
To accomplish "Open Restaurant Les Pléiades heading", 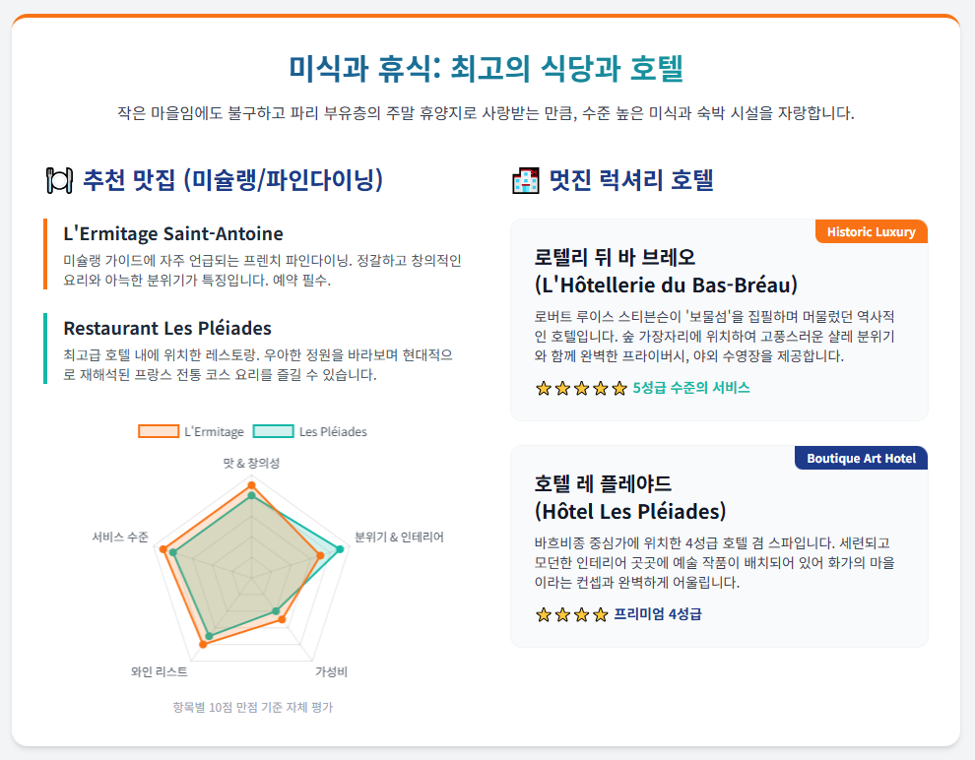I will (x=168, y=328).
